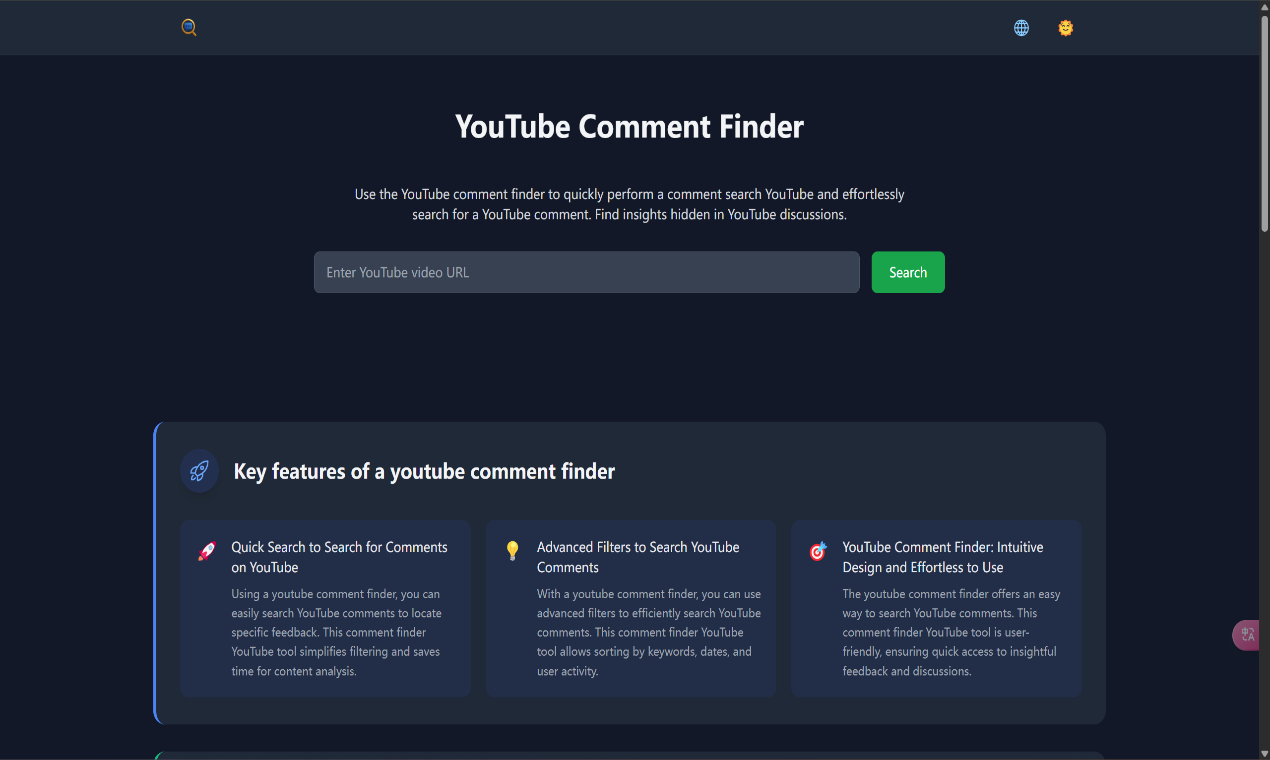Image resolution: width=1270 pixels, height=760 pixels.
Task: Select the Quick Search to Search for Comments heading
Action: [339, 557]
